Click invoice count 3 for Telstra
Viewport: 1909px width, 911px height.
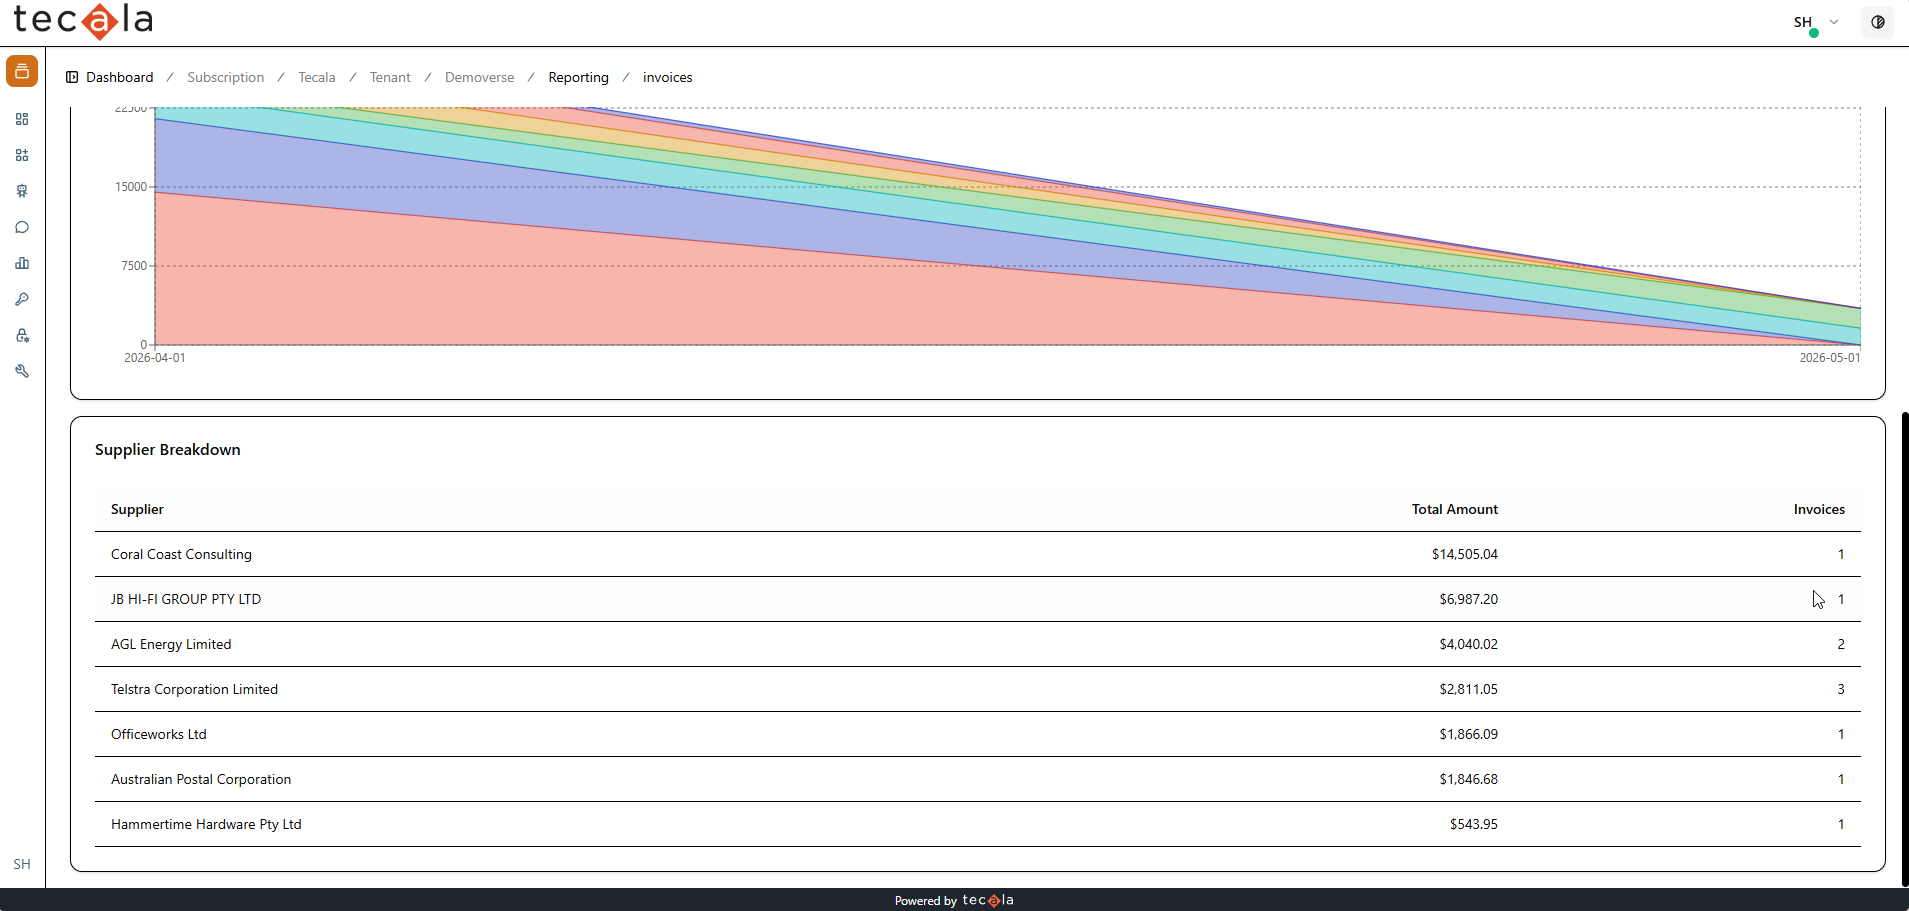[1841, 689]
